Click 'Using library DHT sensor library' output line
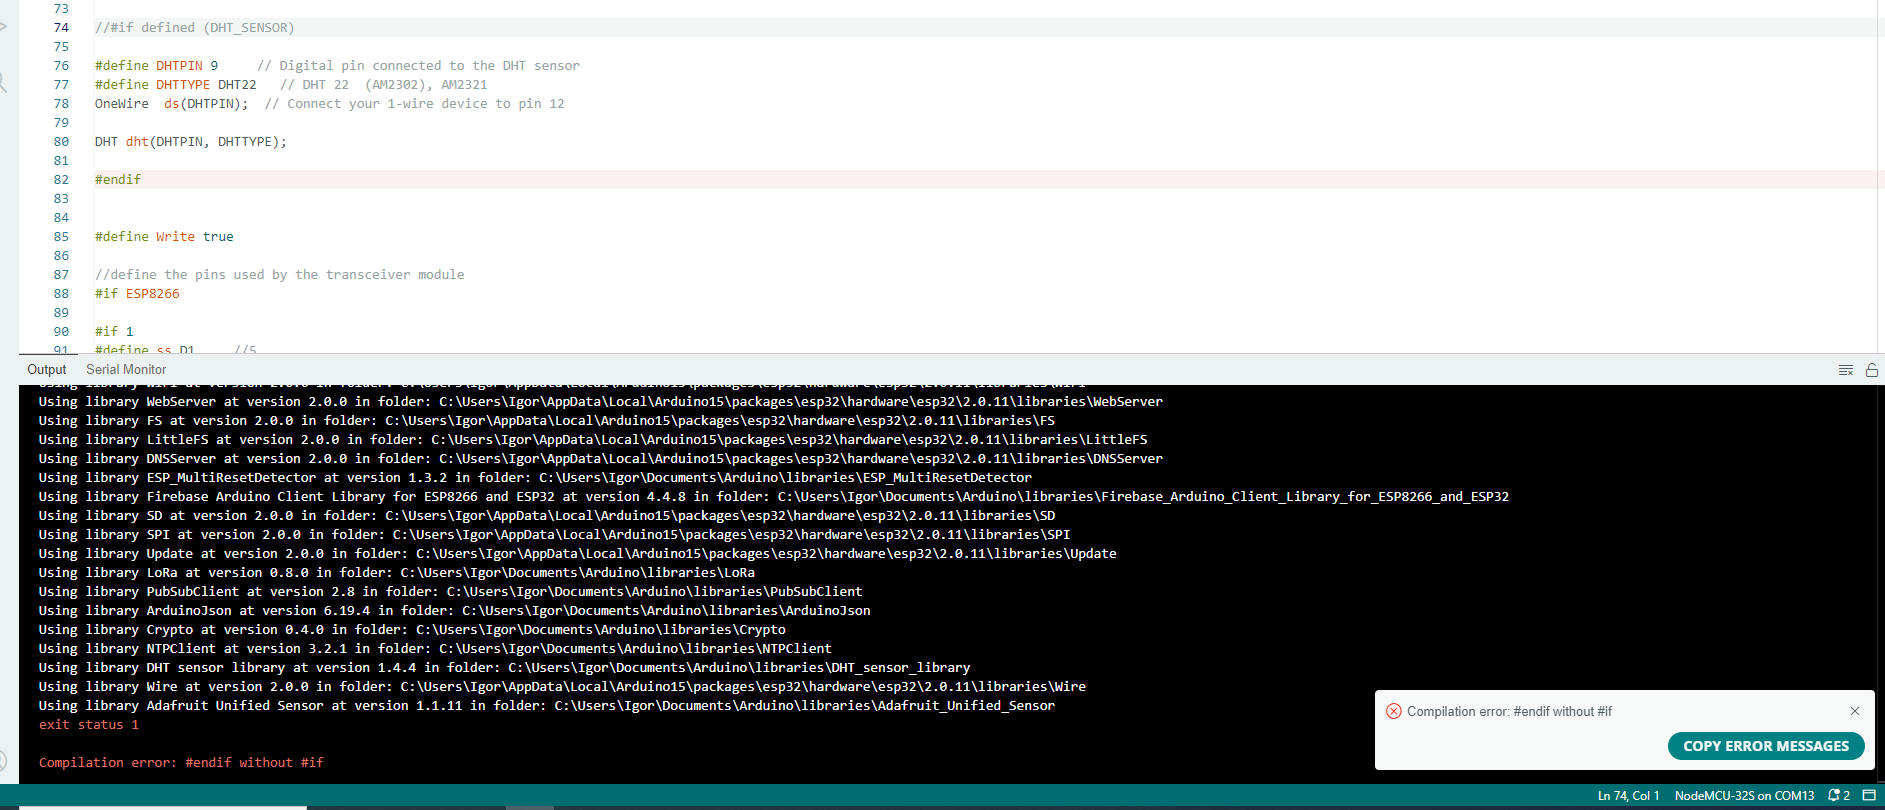Image resolution: width=1885 pixels, height=810 pixels. tap(505, 667)
